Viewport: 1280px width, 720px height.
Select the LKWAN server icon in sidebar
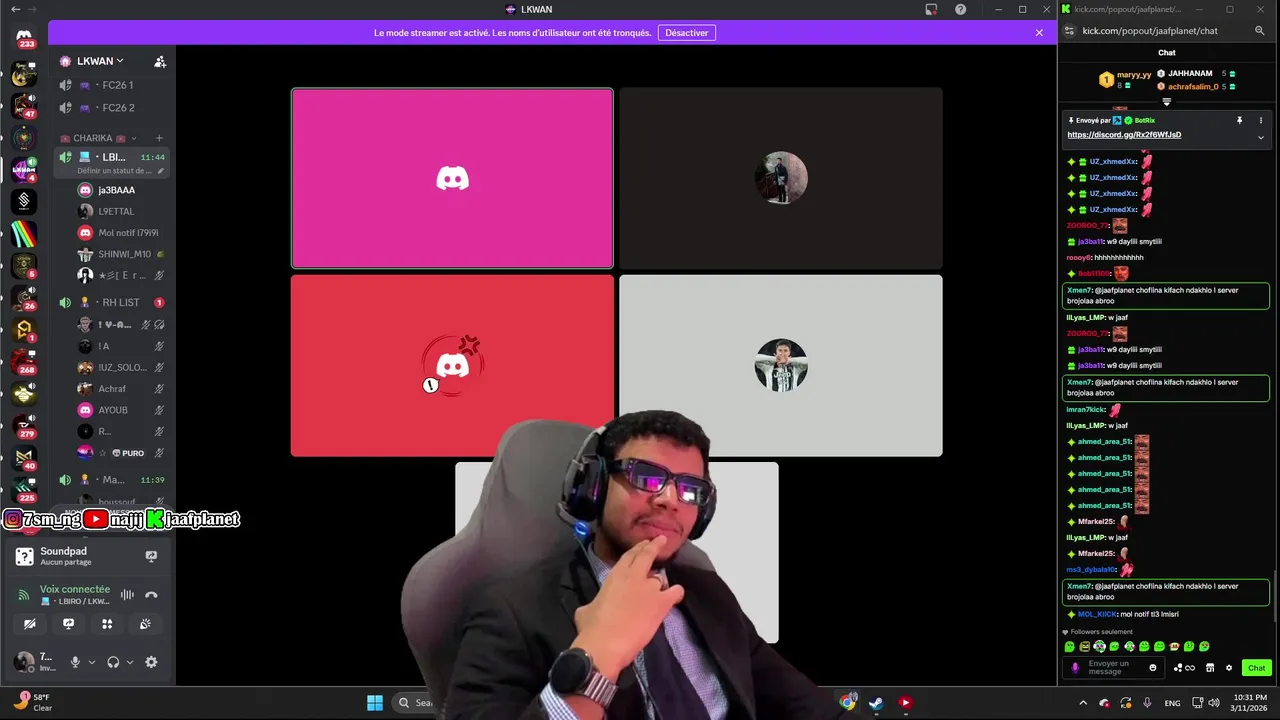24,169
